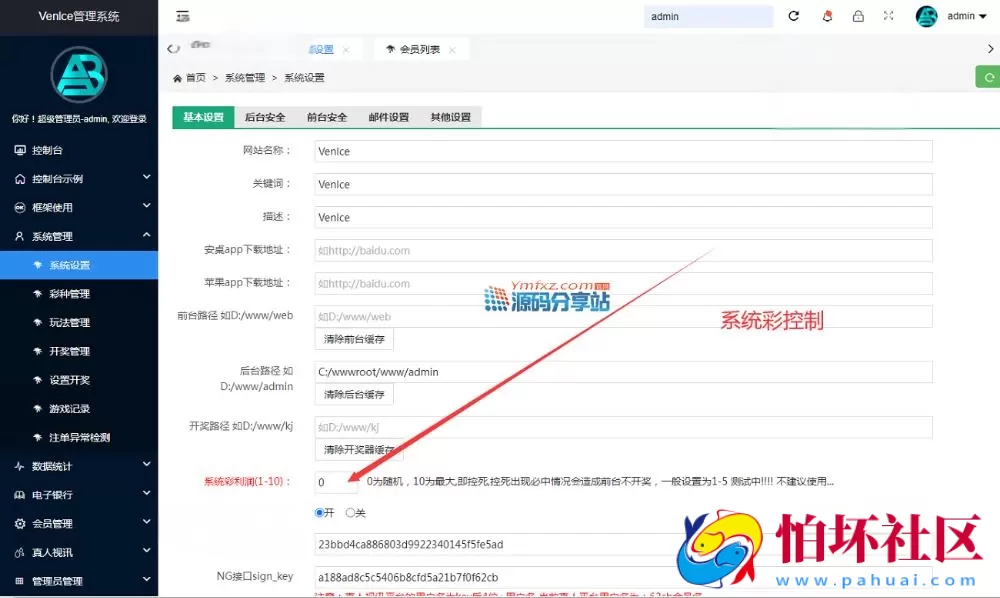Click the refresh icon in the top bar
Screen dimensions: 1000x598
[x=793, y=16]
